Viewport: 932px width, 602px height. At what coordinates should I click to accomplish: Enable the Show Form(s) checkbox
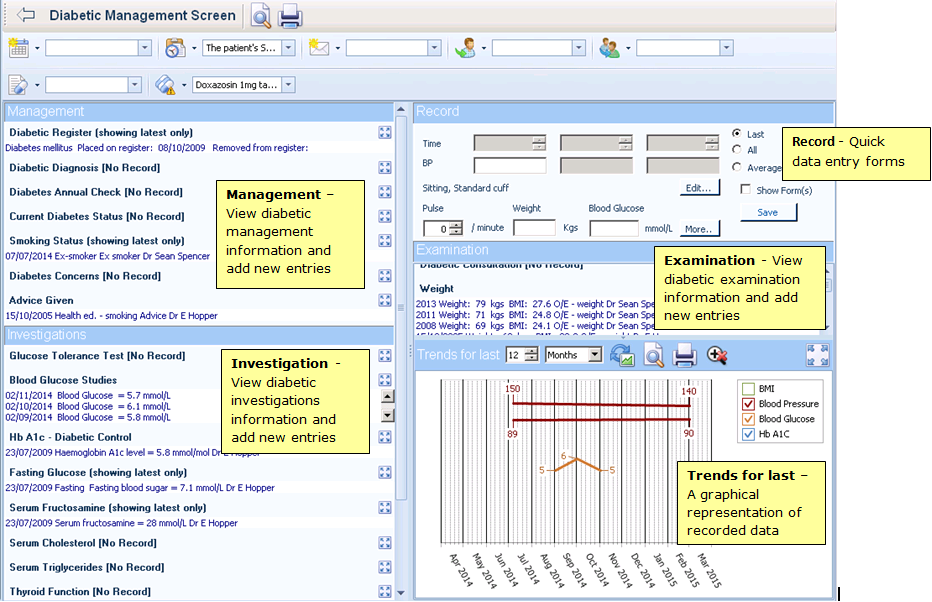tap(745, 190)
